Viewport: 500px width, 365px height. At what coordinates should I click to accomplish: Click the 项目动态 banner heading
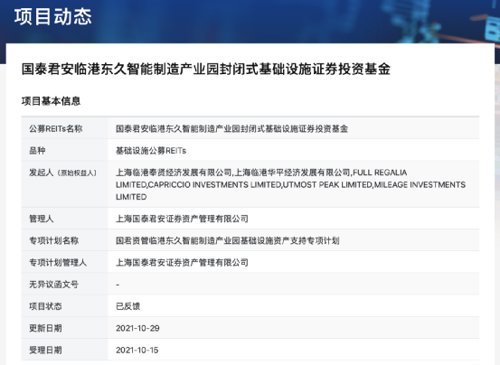click(53, 16)
